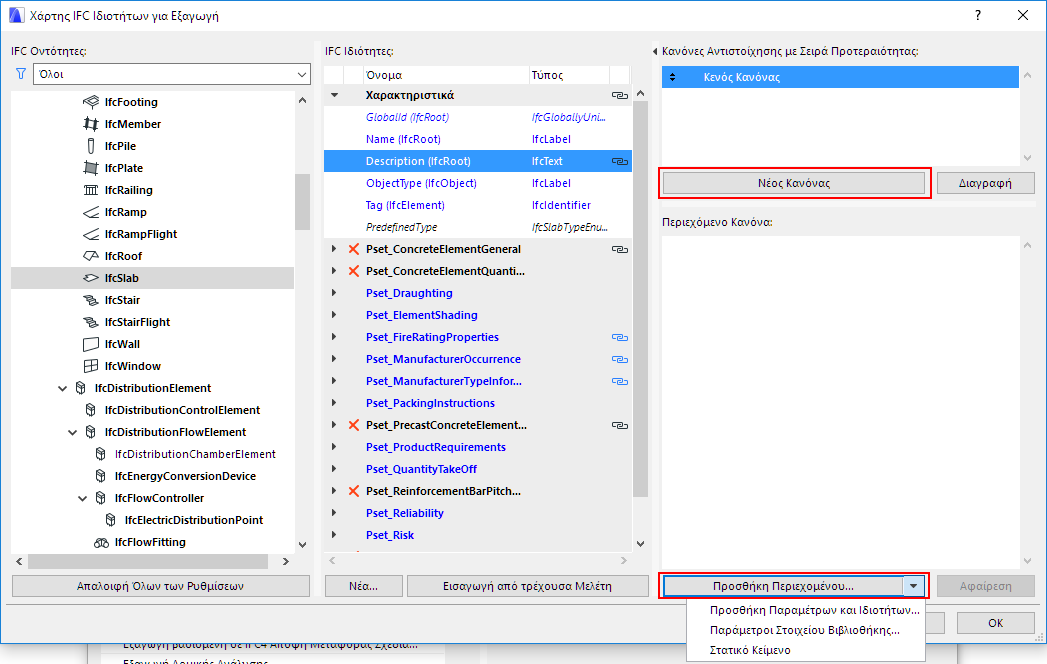Viewport: 1047px width, 664px height.
Task: Select the 'Tag (IfcElement)' property row
Action: point(477,205)
